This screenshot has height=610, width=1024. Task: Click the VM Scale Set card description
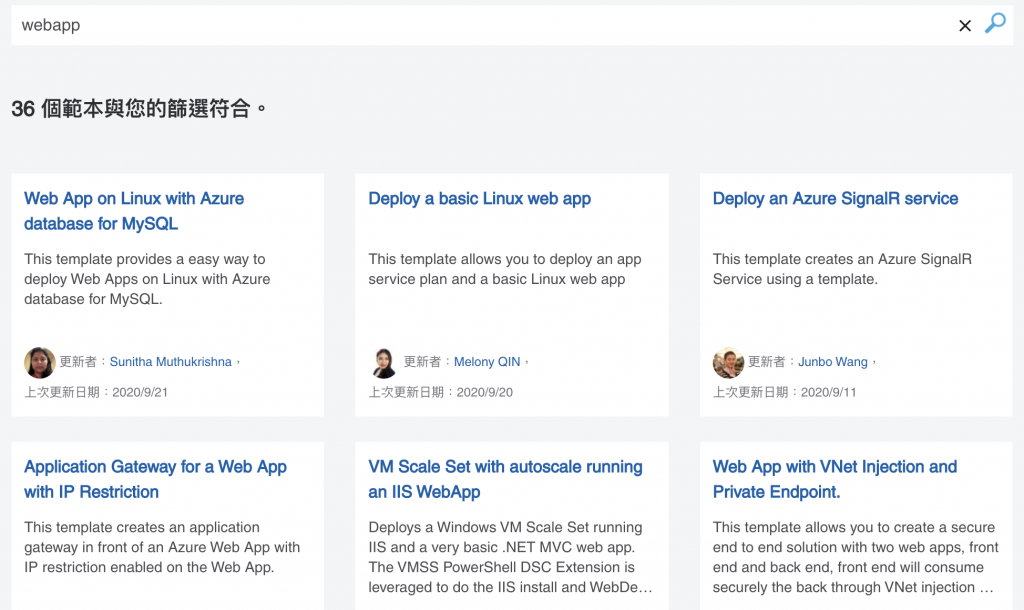coord(510,557)
